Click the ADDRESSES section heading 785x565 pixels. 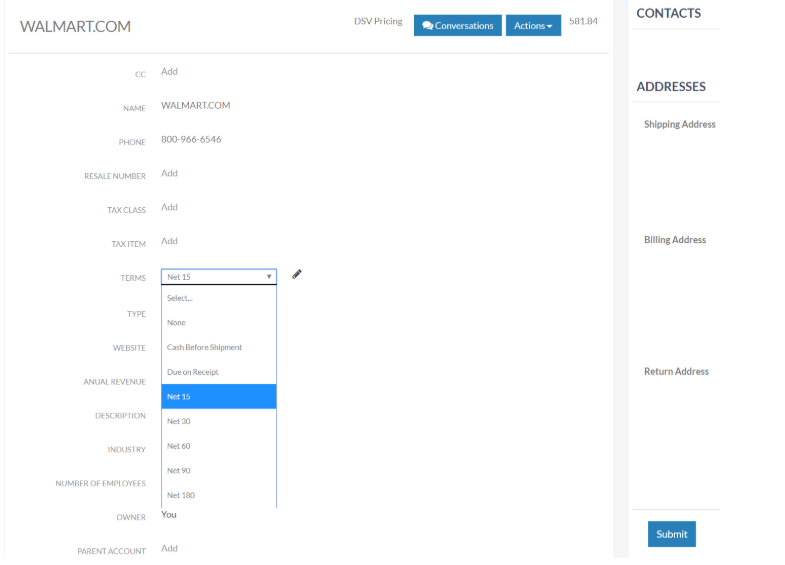[x=671, y=87]
